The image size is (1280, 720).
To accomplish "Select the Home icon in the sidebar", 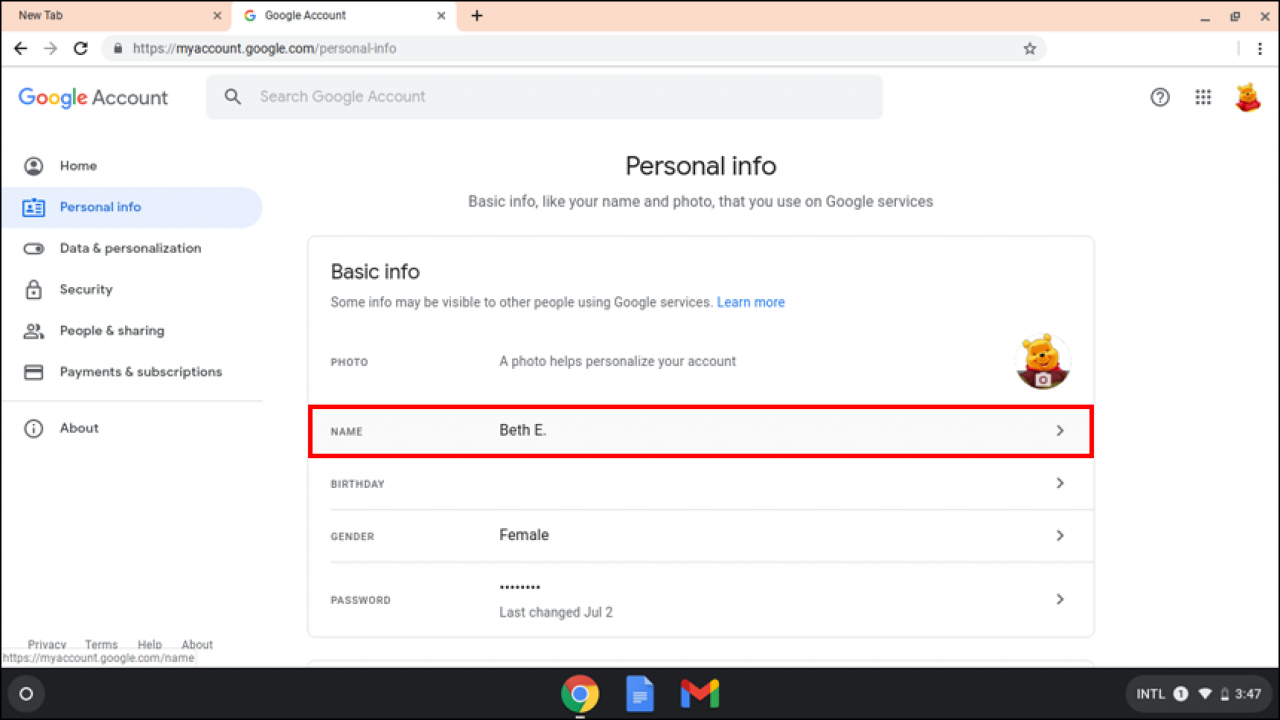I will (x=34, y=166).
